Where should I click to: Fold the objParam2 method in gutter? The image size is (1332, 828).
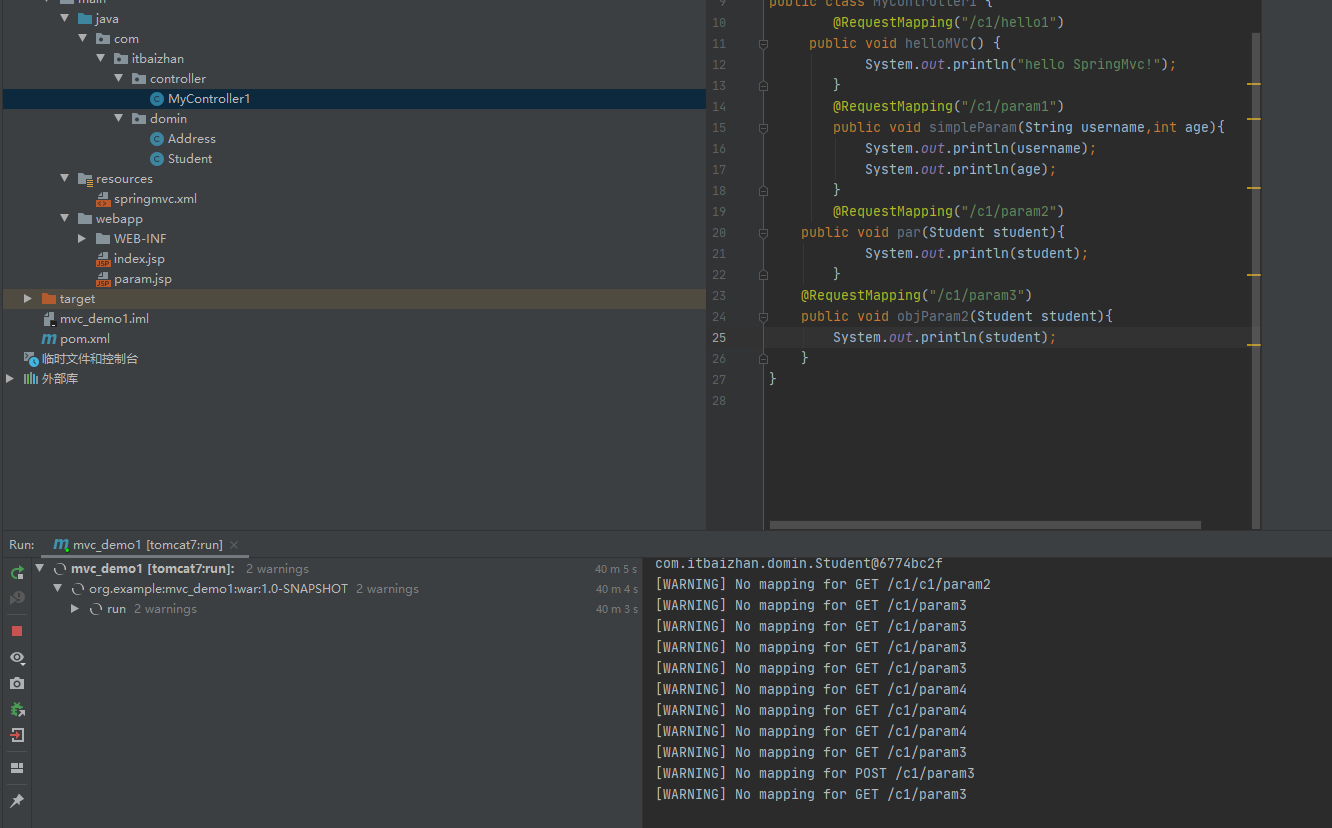click(x=763, y=317)
